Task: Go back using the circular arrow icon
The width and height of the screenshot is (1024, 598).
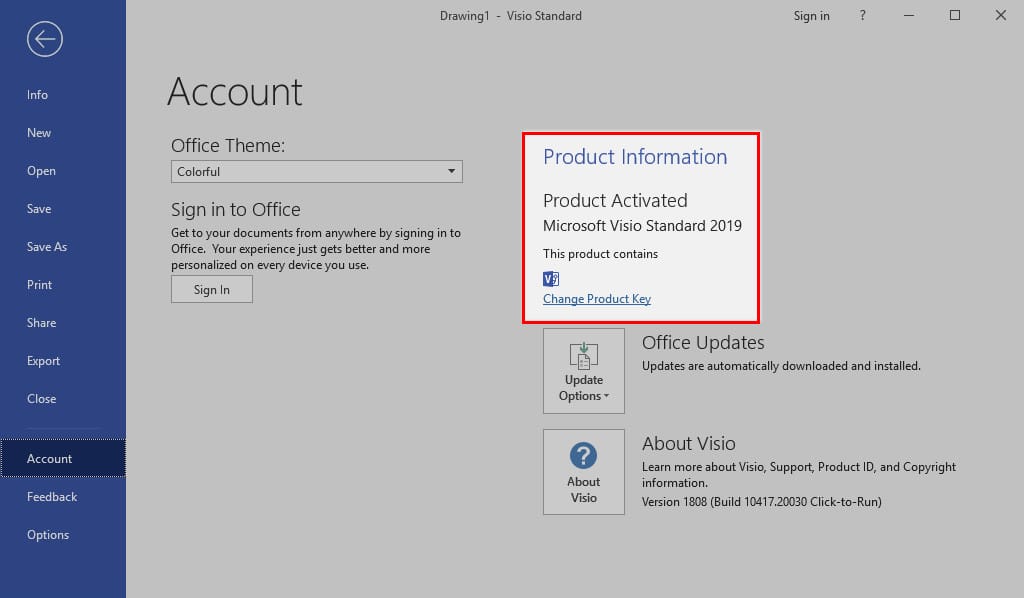Action: 45,39
